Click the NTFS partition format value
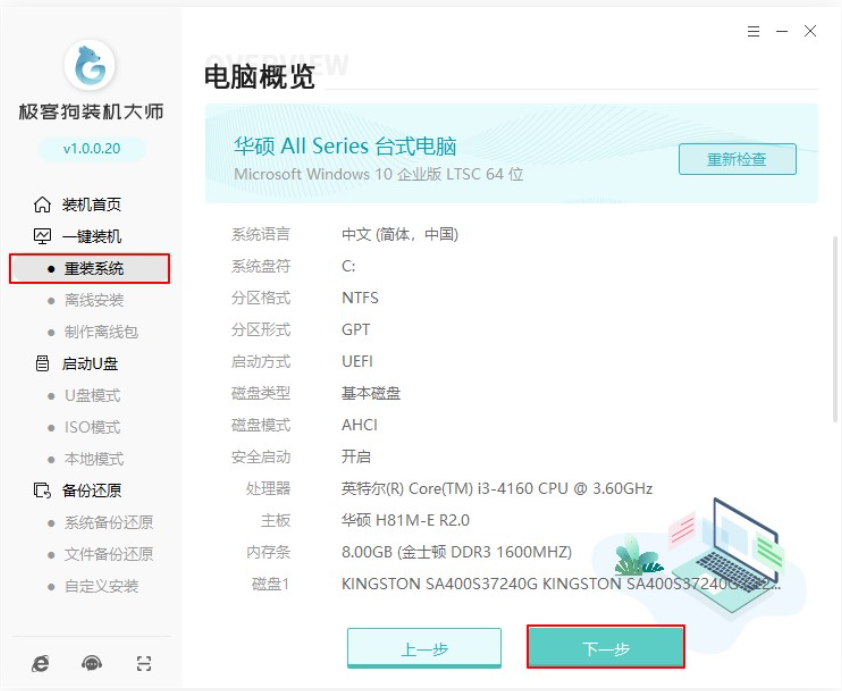Viewport: 842px width, 691px height. pos(360,298)
